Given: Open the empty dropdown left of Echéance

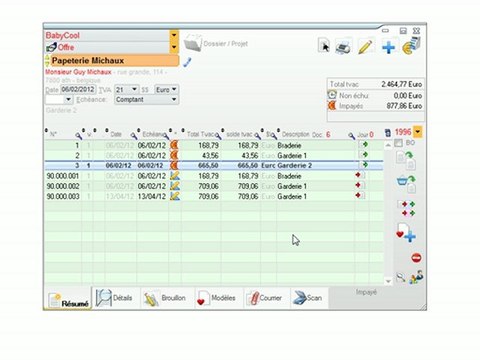Looking at the screenshot, I should 68,99.
